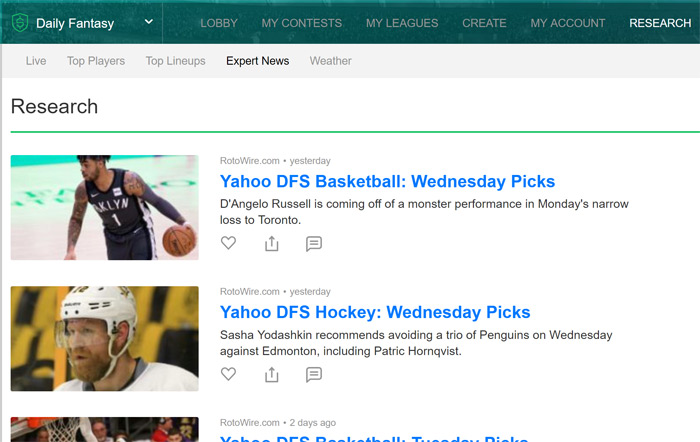Select the RESEARCH navigation item
Viewport: 700px width, 442px height.
point(660,23)
